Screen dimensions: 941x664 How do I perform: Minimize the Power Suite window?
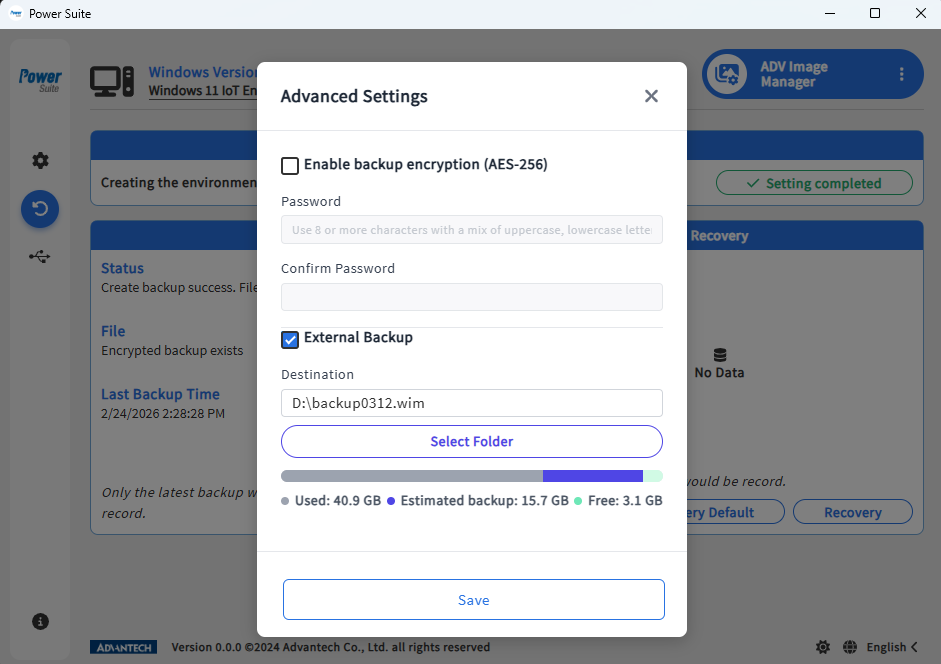coord(830,13)
